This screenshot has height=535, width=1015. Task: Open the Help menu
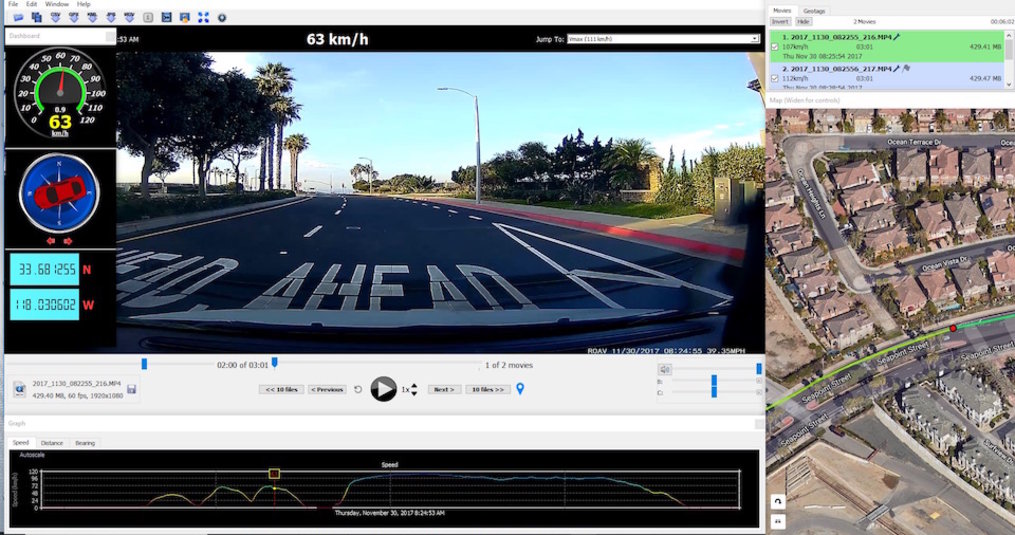pos(84,4)
